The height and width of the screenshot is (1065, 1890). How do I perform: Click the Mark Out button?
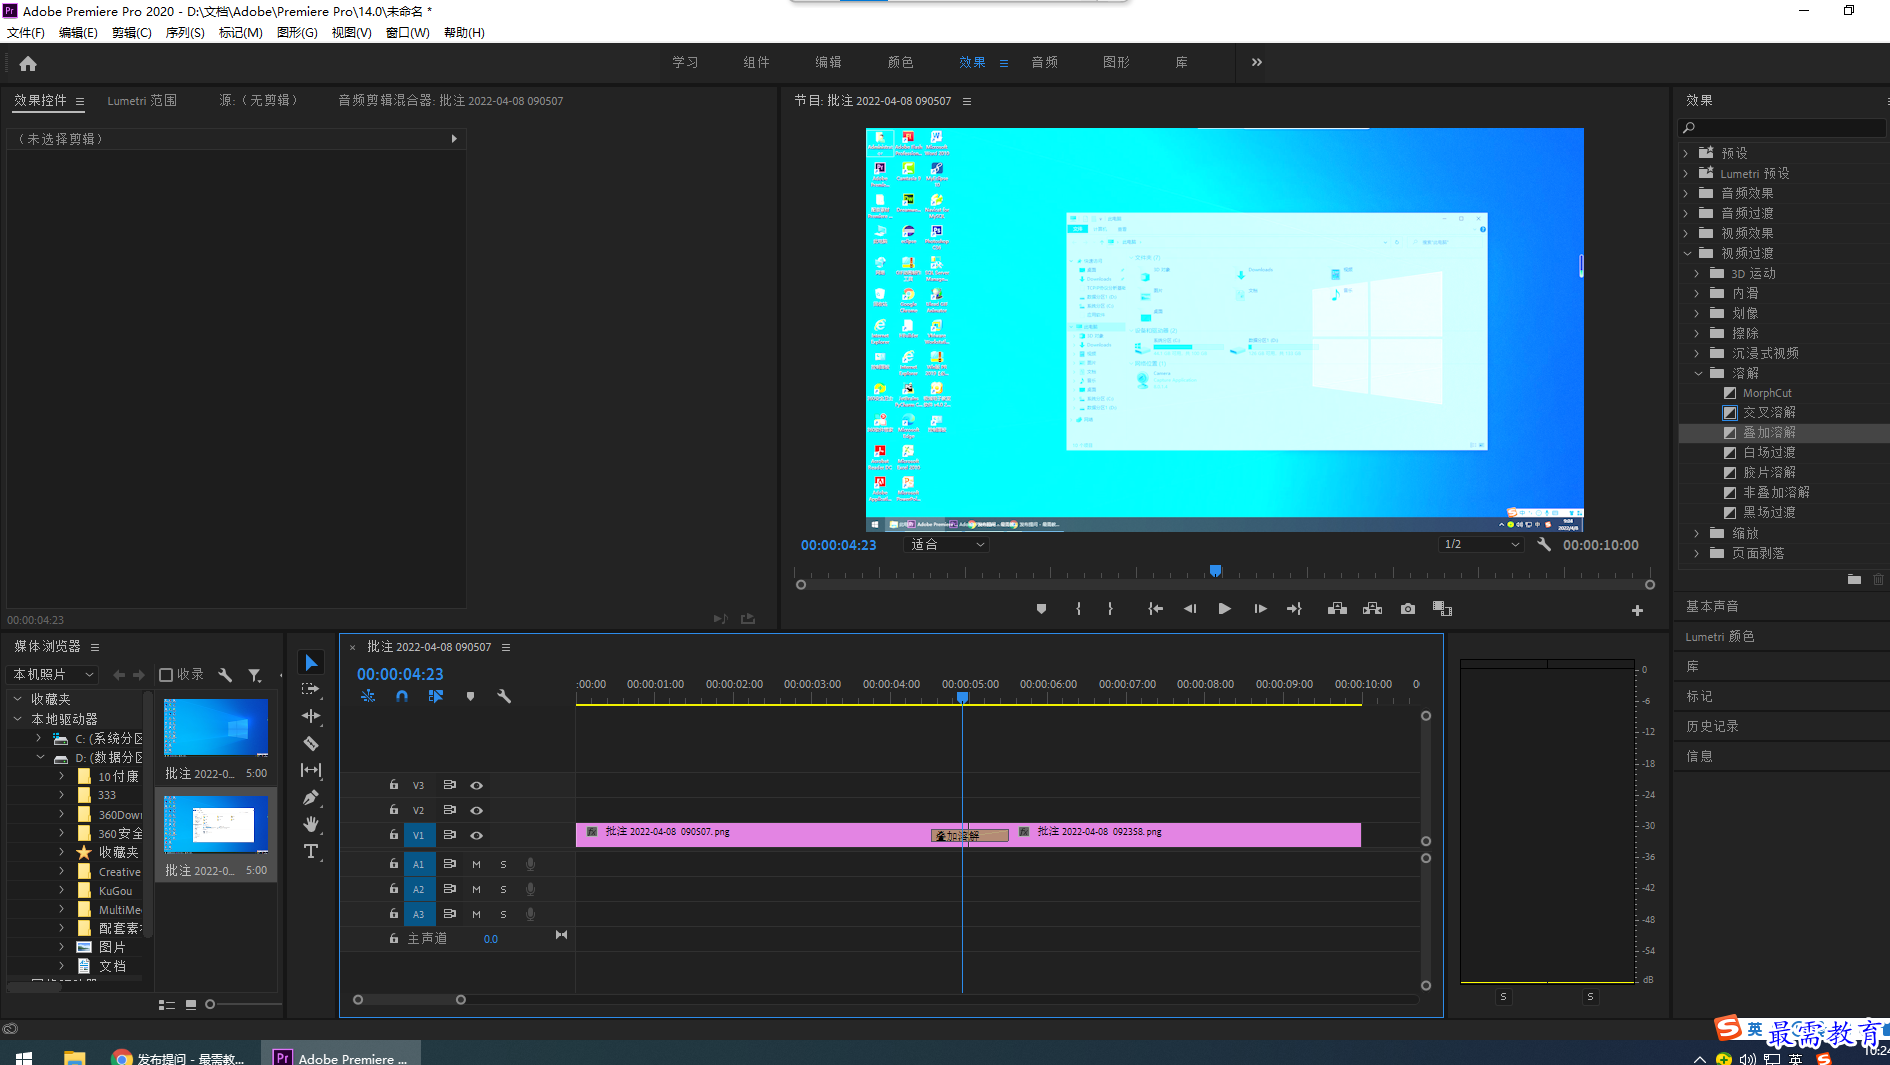[x=1110, y=609]
